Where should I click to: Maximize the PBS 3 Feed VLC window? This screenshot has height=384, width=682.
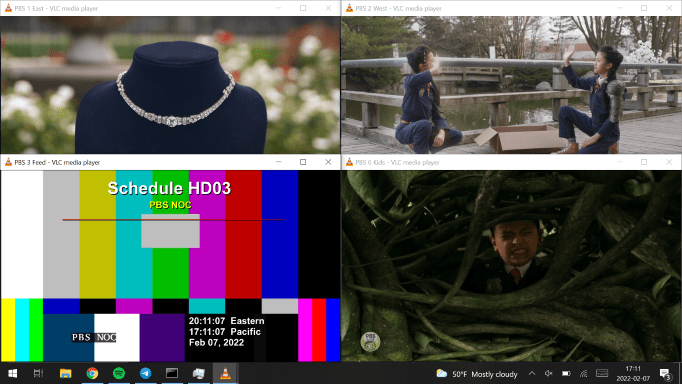303,162
